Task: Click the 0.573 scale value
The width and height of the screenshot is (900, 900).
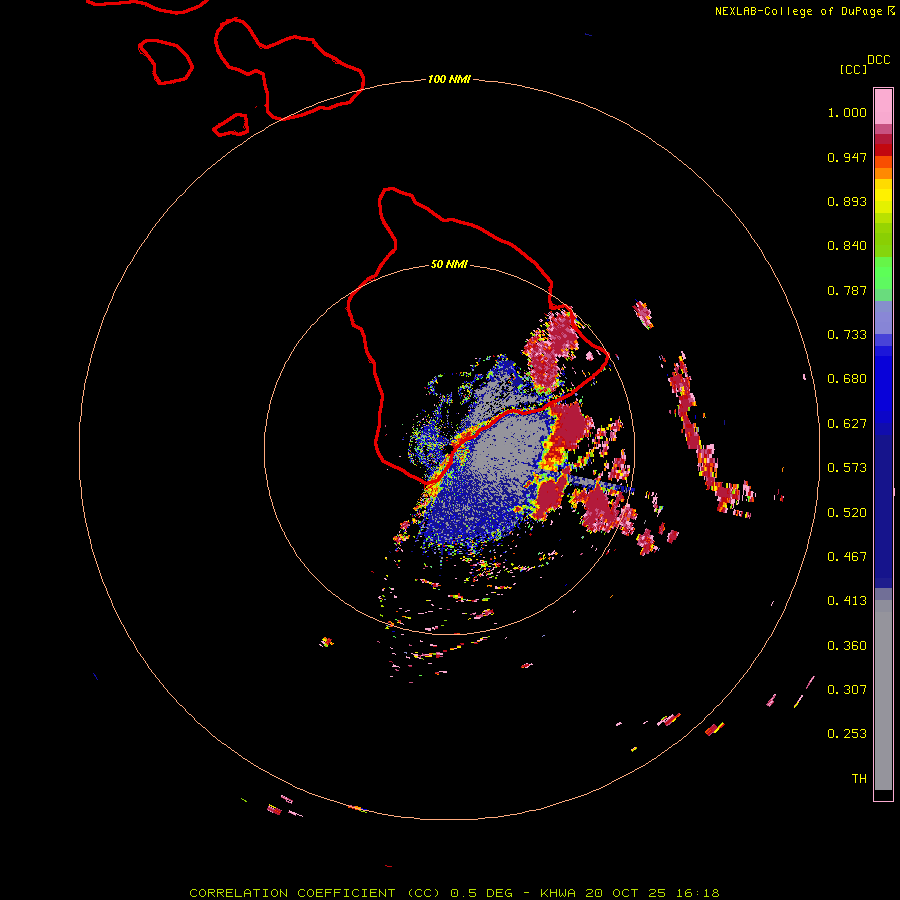Action: point(847,468)
